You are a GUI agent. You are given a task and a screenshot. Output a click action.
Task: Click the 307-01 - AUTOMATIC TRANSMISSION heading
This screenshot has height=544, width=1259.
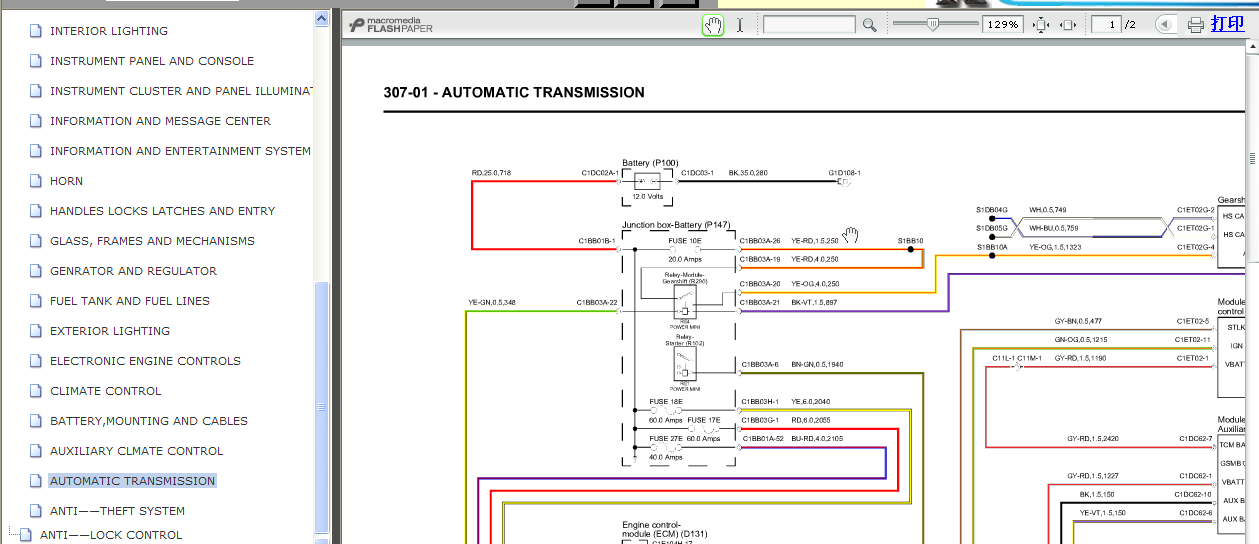click(x=514, y=92)
